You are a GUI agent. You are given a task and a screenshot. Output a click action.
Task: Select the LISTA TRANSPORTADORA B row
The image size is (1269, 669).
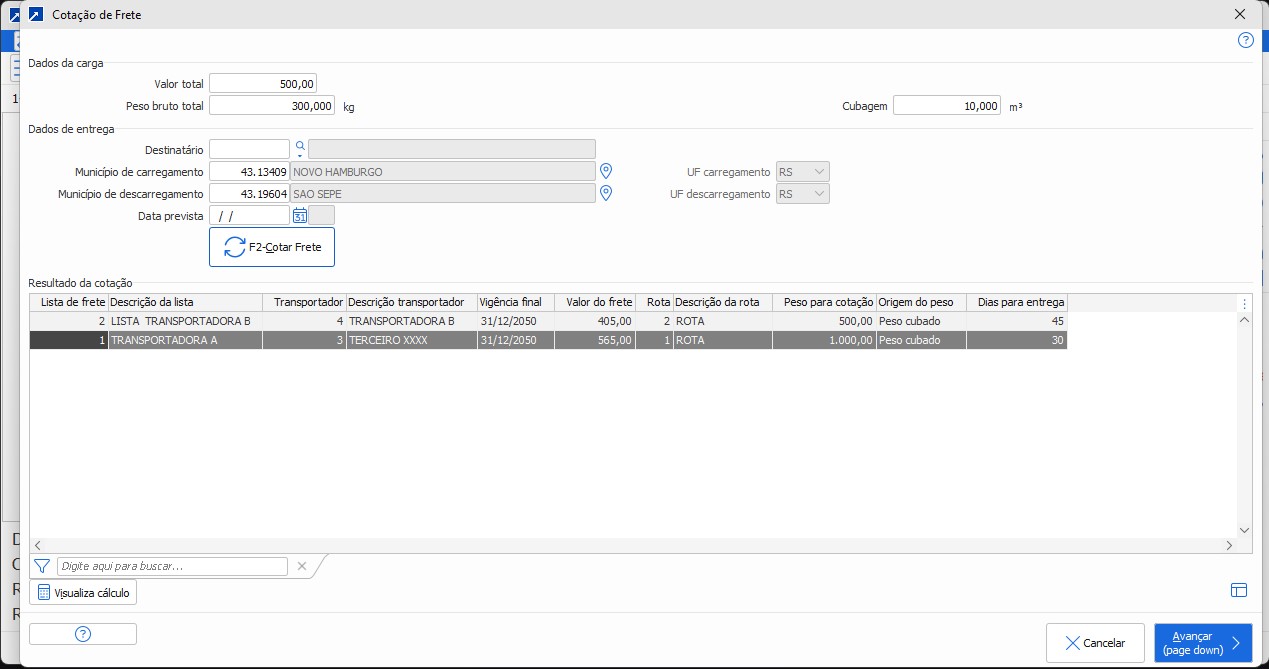(x=180, y=321)
